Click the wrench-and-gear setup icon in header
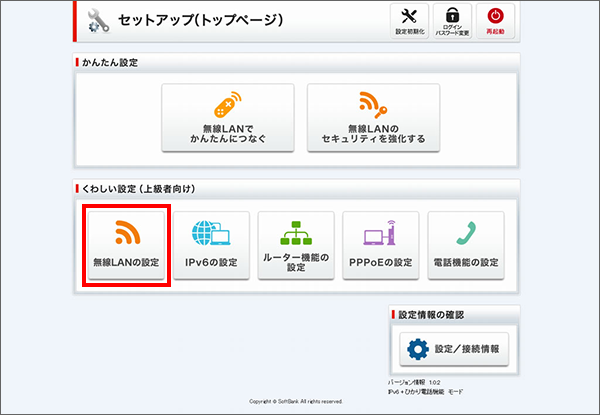The height and width of the screenshot is (415, 600). [98, 21]
